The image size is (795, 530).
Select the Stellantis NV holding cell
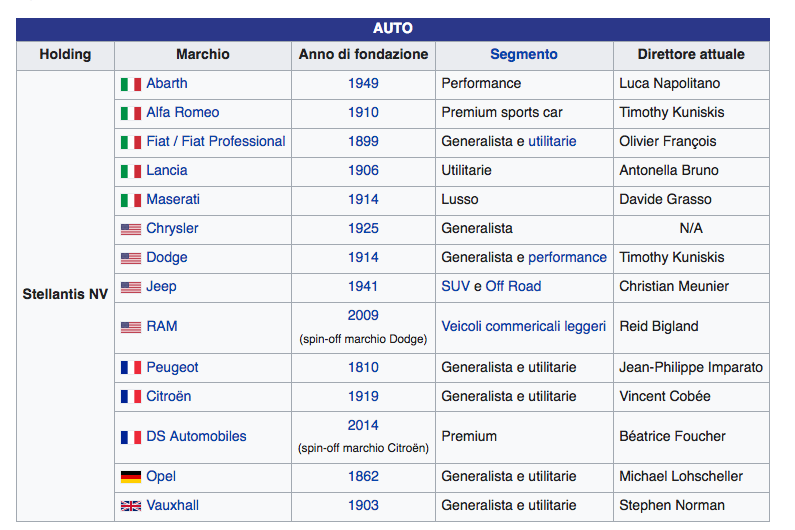pyautogui.click(x=65, y=295)
